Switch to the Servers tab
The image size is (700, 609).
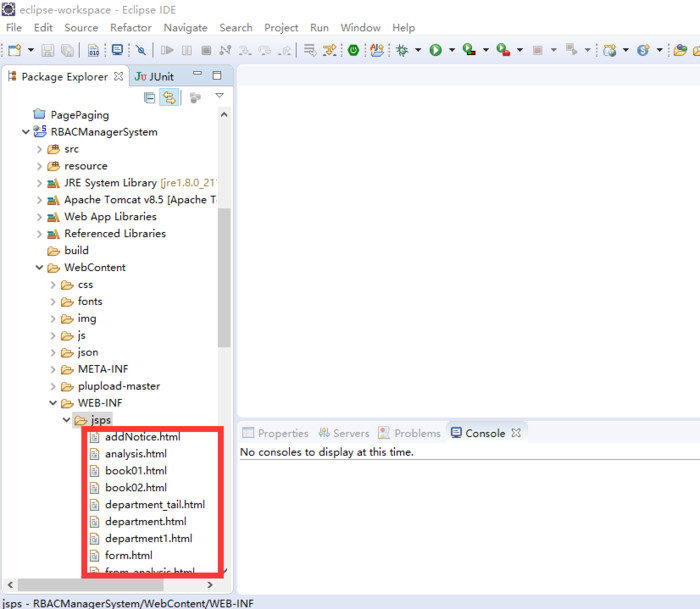pos(344,433)
